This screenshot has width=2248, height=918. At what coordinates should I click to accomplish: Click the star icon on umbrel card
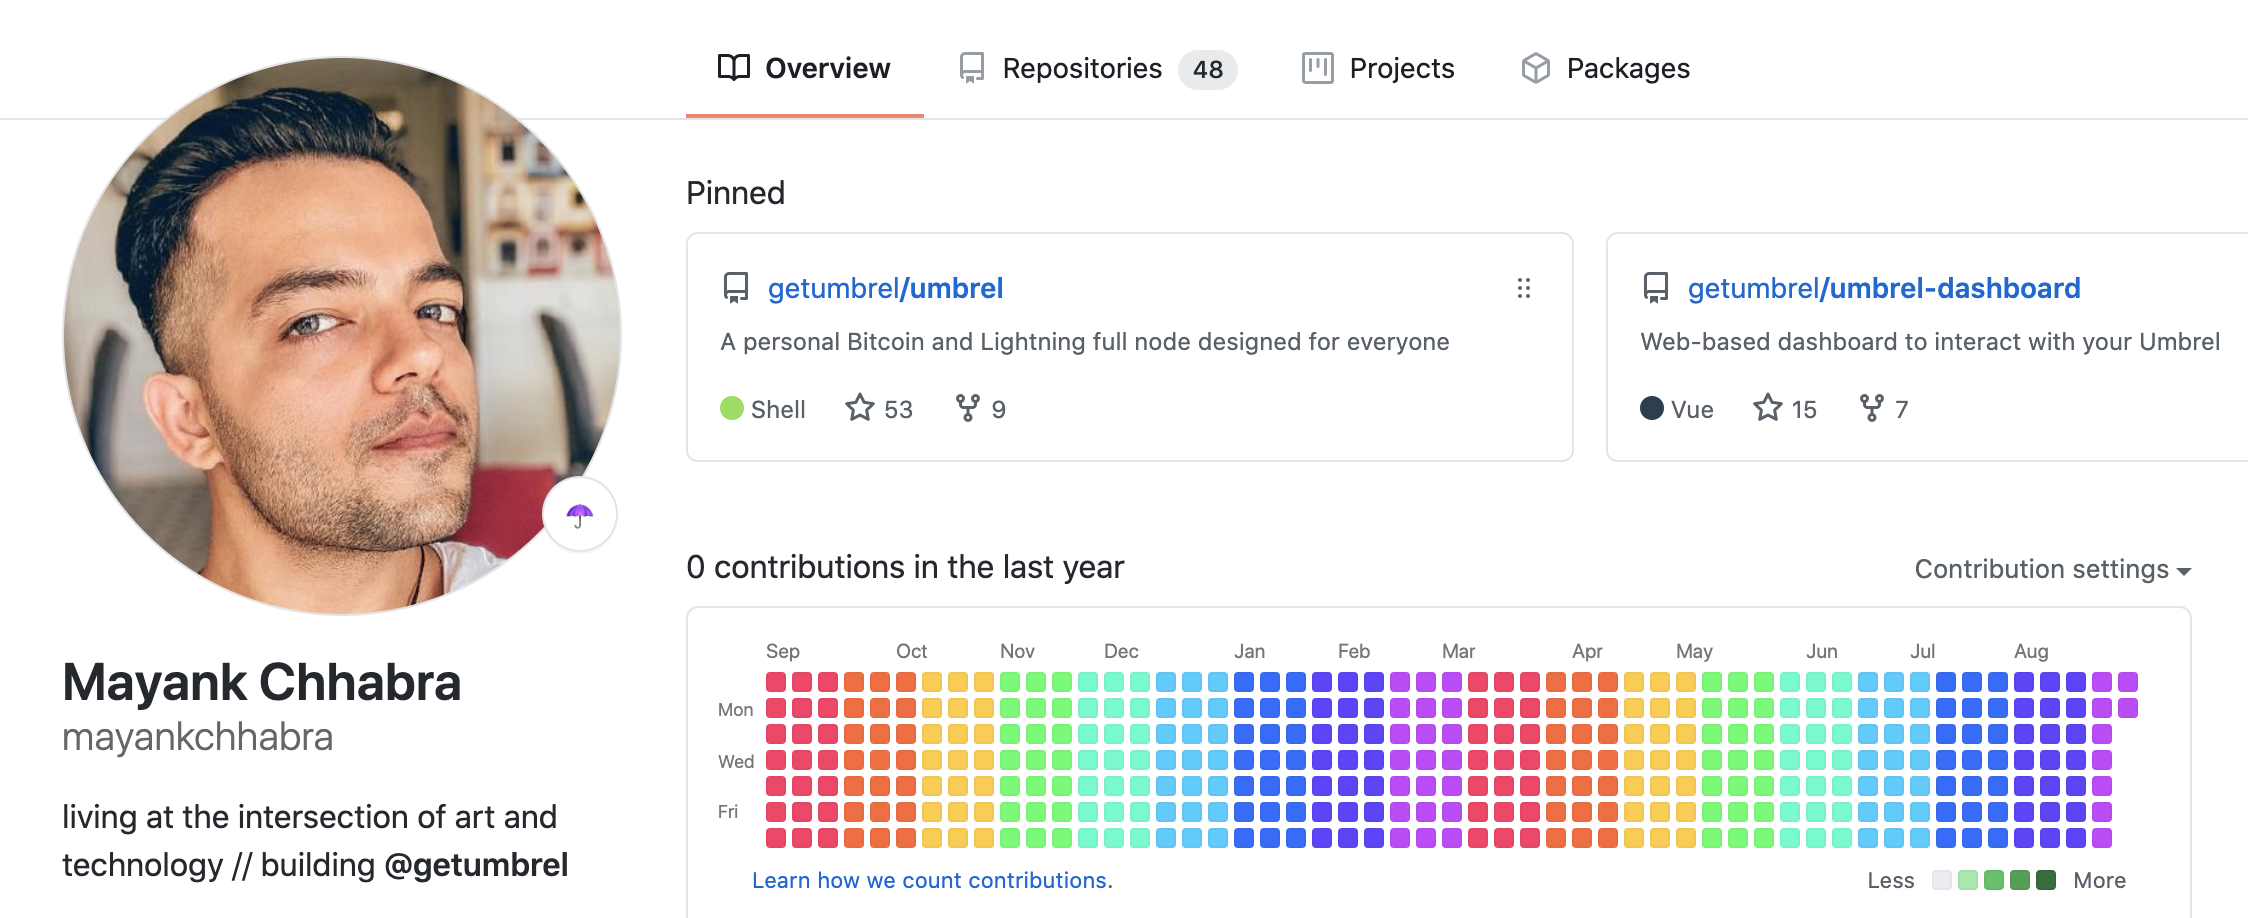pos(860,408)
